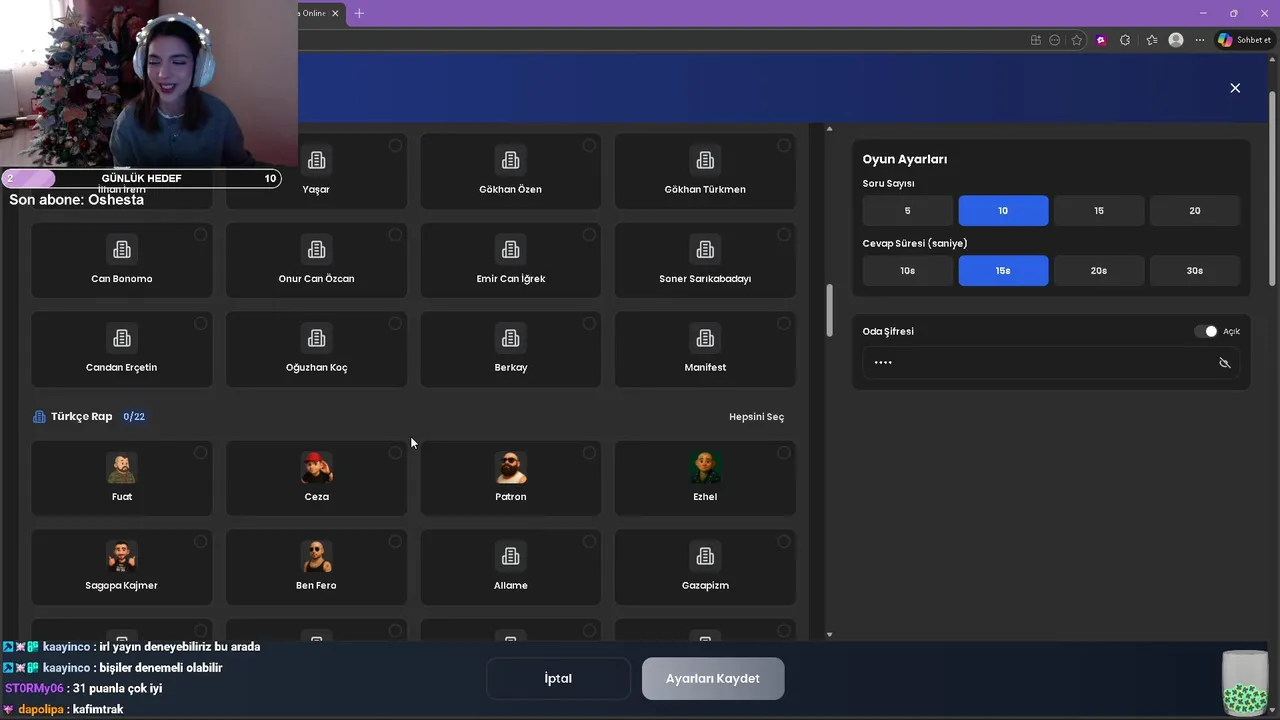
Task: Click the Manifest card building icon
Action: pos(705,338)
